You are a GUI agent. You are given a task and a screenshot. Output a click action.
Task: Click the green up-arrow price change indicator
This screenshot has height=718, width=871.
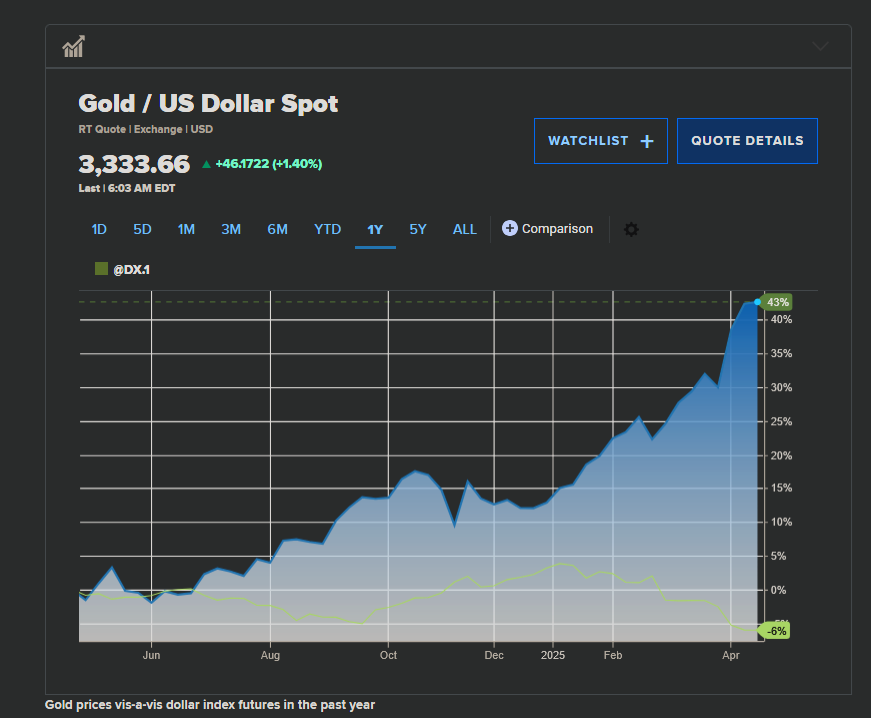(x=206, y=164)
